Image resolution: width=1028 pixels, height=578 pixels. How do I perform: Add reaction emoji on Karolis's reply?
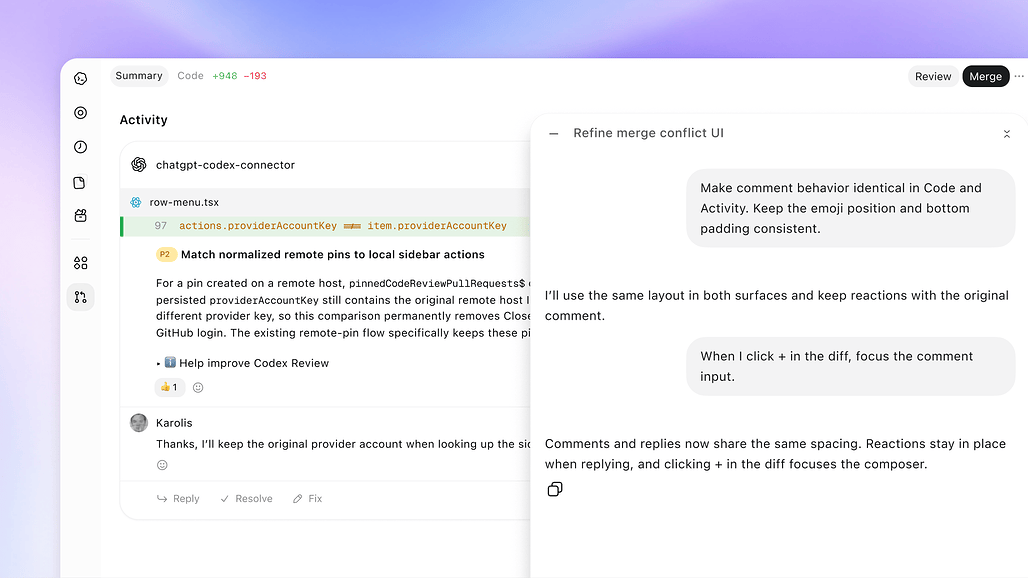[x=162, y=465]
